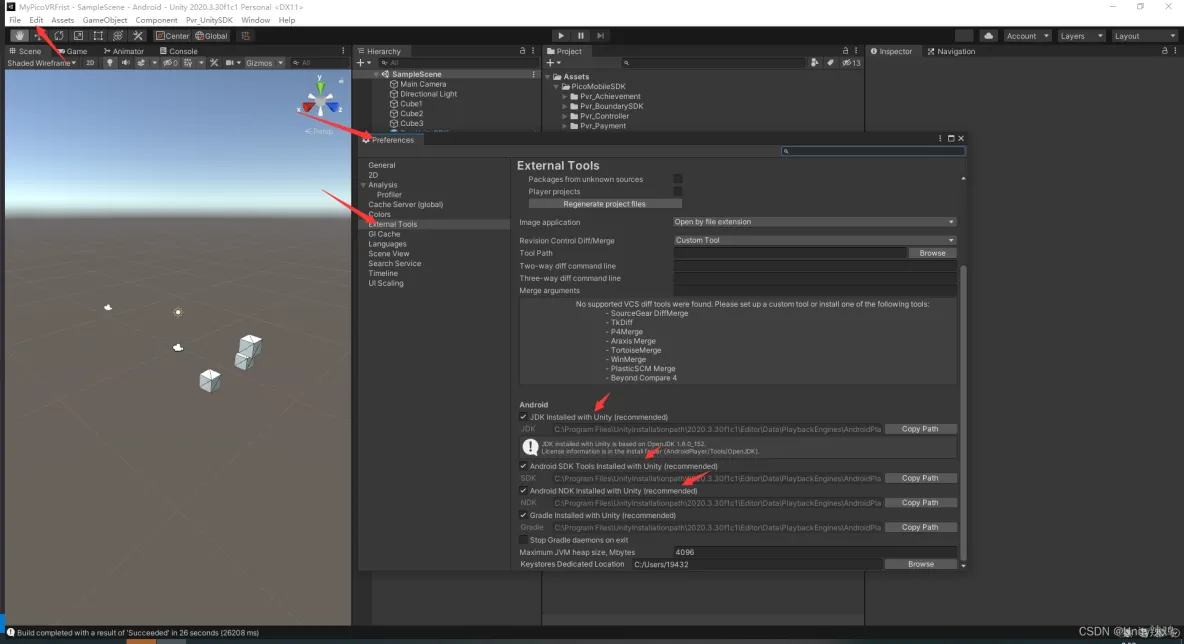Toggle Scene grid visibility icon
1184x644 pixels.
[x=188, y=63]
